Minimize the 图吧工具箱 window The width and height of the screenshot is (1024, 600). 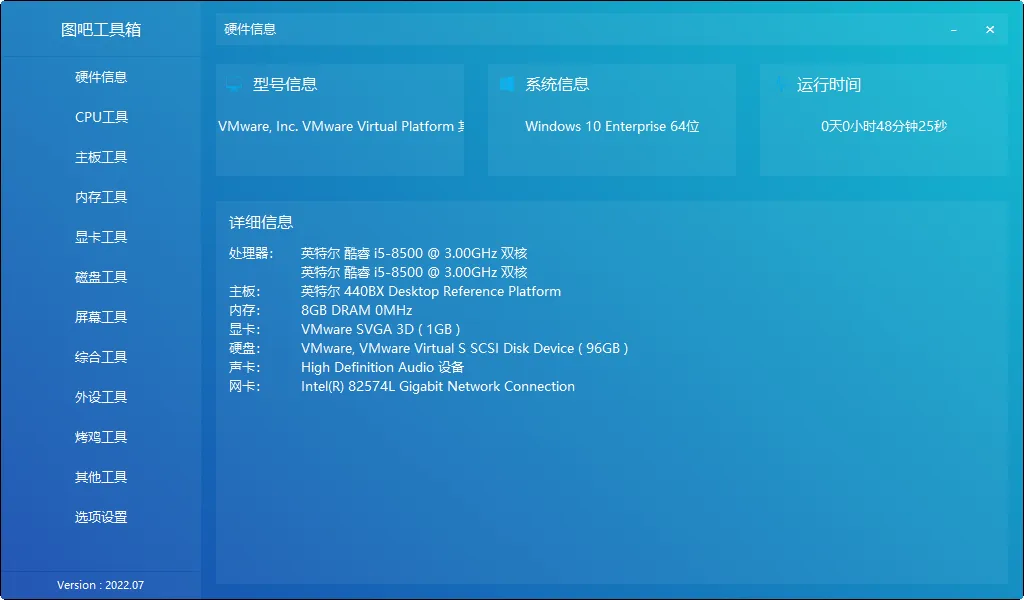point(954,30)
